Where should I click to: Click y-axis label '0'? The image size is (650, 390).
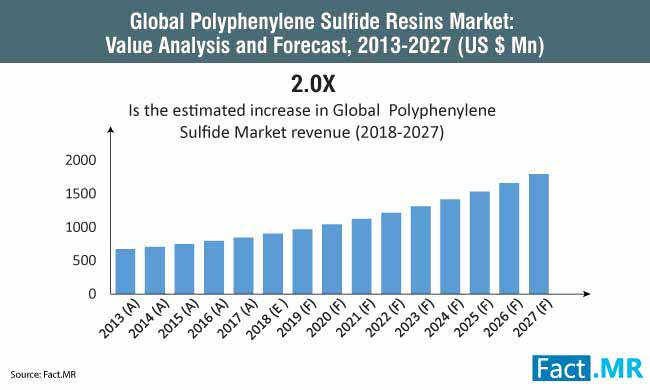(92, 294)
